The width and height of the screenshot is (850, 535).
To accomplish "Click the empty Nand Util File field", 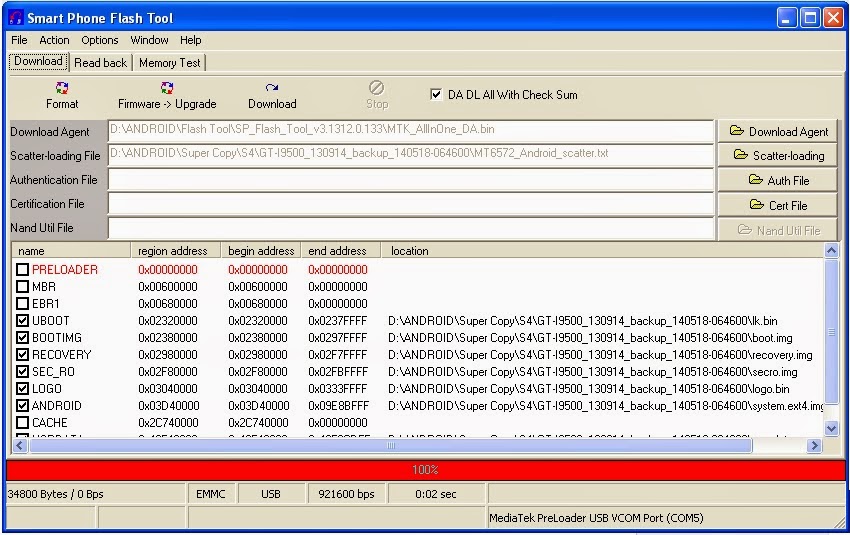I will pos(411,228).
